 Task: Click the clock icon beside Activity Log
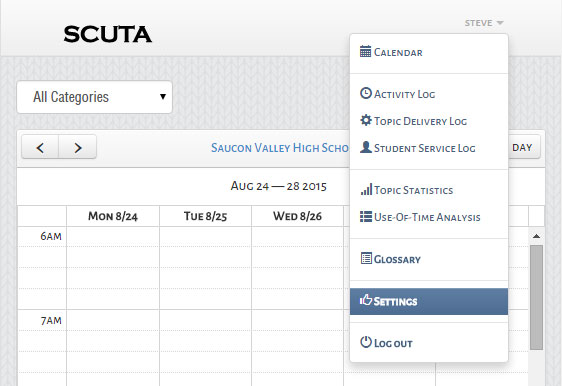366,93
